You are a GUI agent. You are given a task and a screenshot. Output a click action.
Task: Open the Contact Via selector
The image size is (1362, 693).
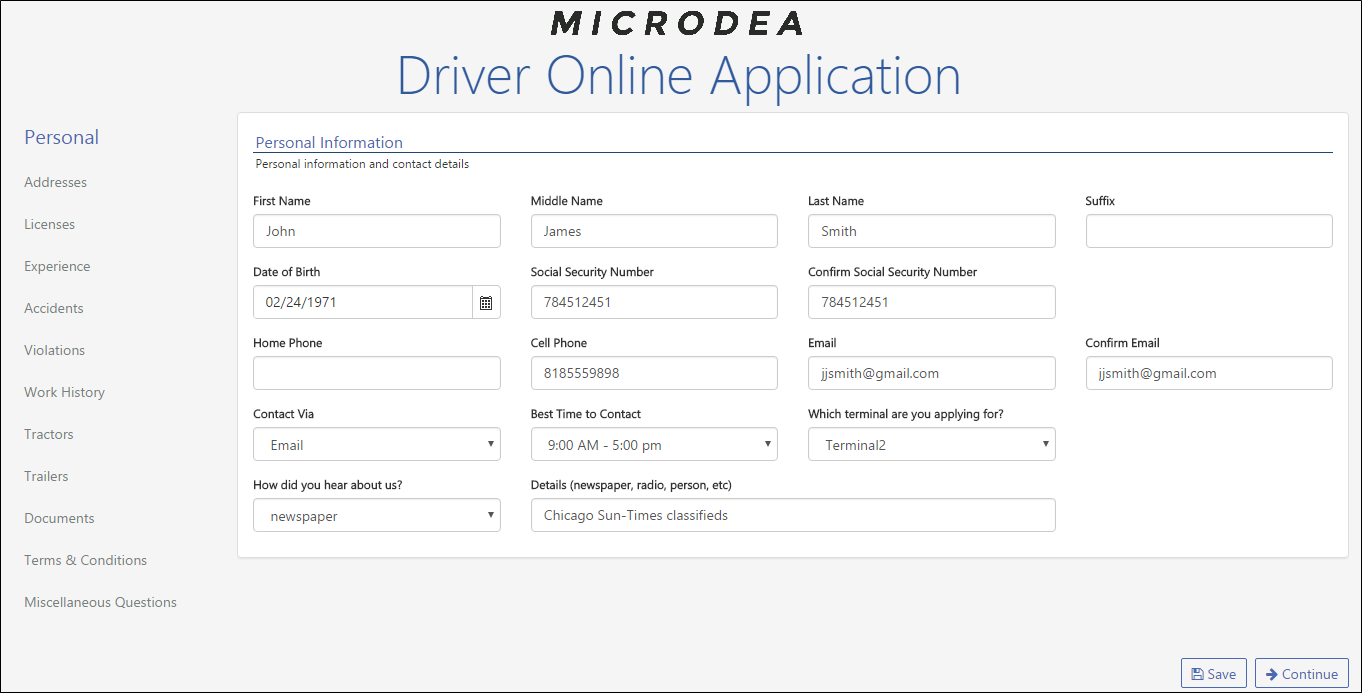point(377,444)
